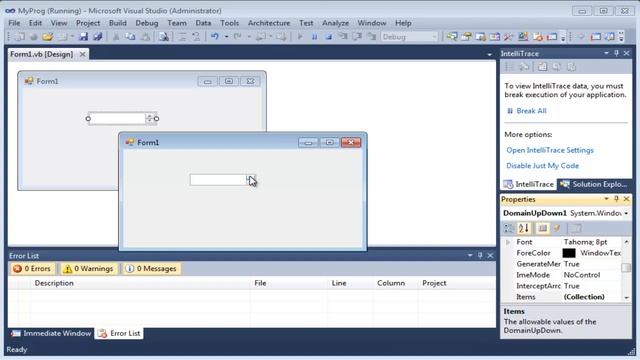Click the Step Into icon
The width and height of the screenshot is (640, 360).
tap(343, 37)
